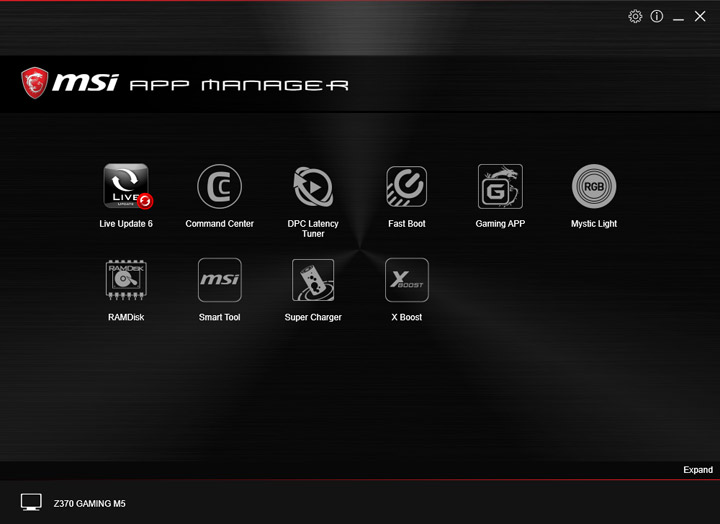Click the Live Update 6 label
Viewport: 720px width, 524px height.
click(x=126, y=224)
